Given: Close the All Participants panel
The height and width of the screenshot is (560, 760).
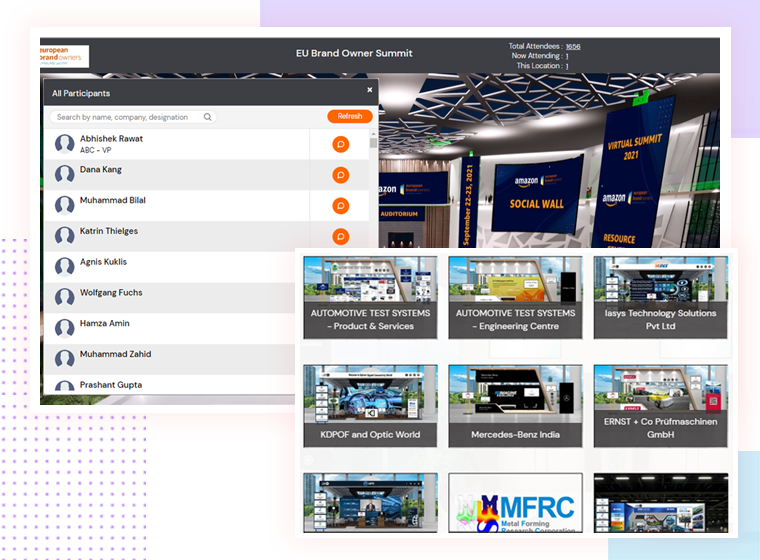Looking at the screenshot, I should coord(369,90).
